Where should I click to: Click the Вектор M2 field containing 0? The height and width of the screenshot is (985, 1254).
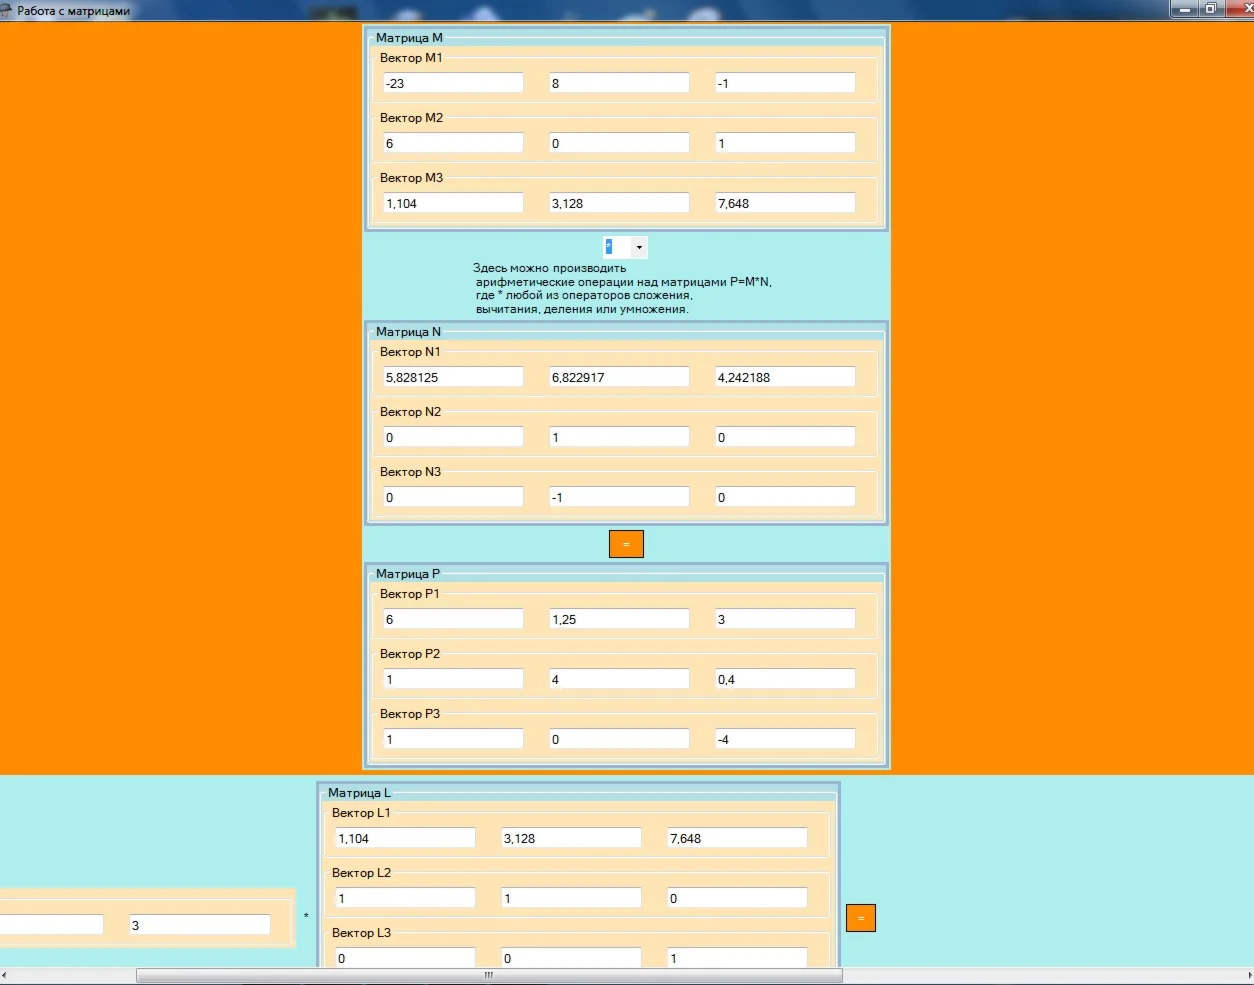tap(619, 143)
